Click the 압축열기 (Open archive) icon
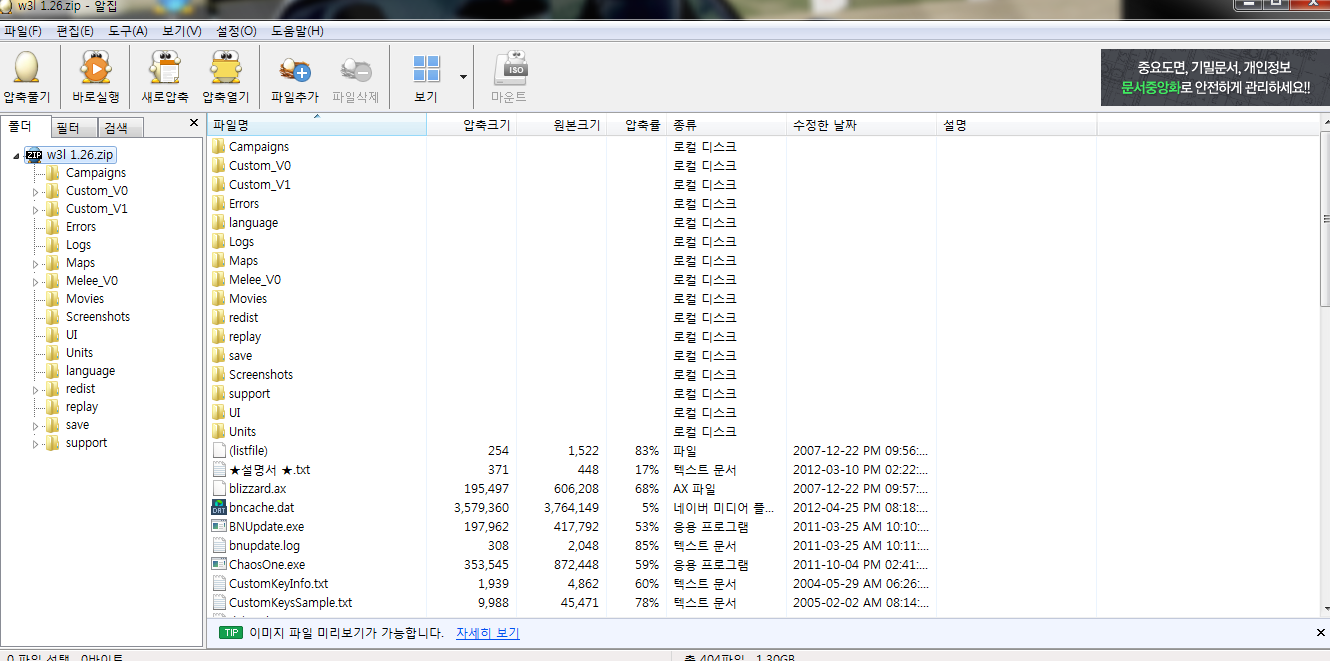The image size is (1330, 661). coord(226,70)
